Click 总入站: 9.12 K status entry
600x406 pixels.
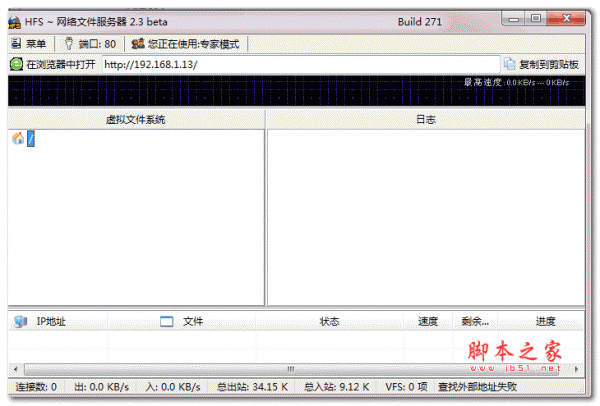click(x=337, y=387)
